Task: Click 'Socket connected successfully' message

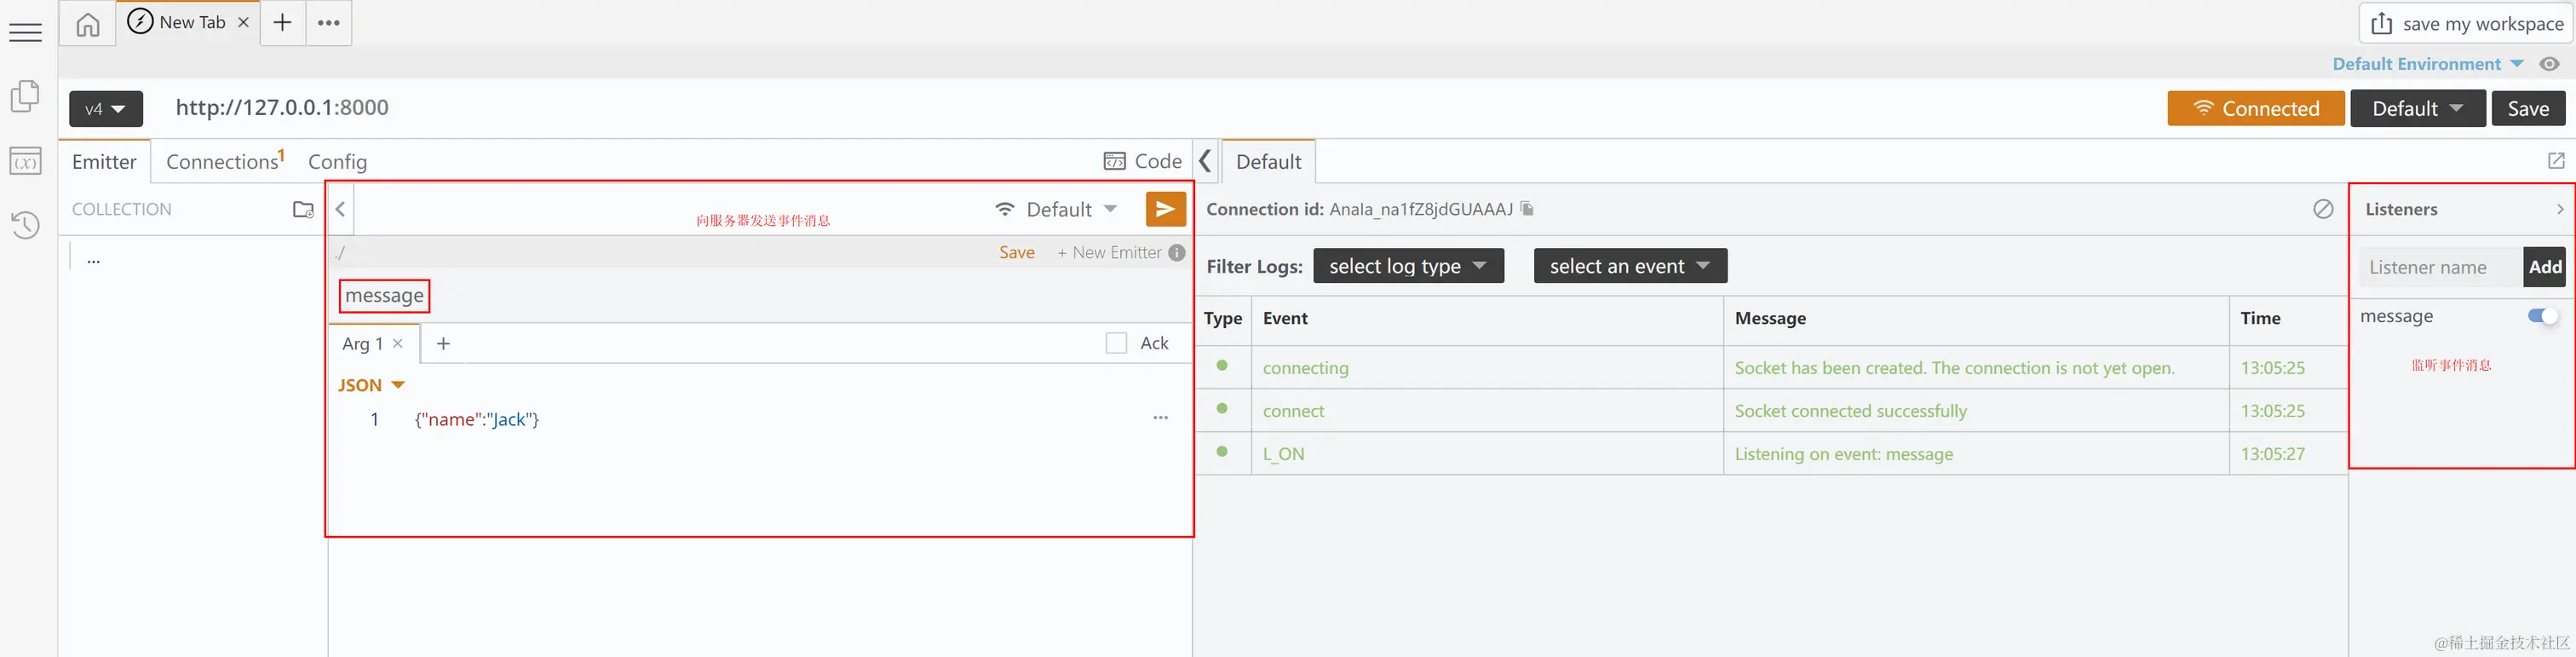Action: [x=1850, y=411]
